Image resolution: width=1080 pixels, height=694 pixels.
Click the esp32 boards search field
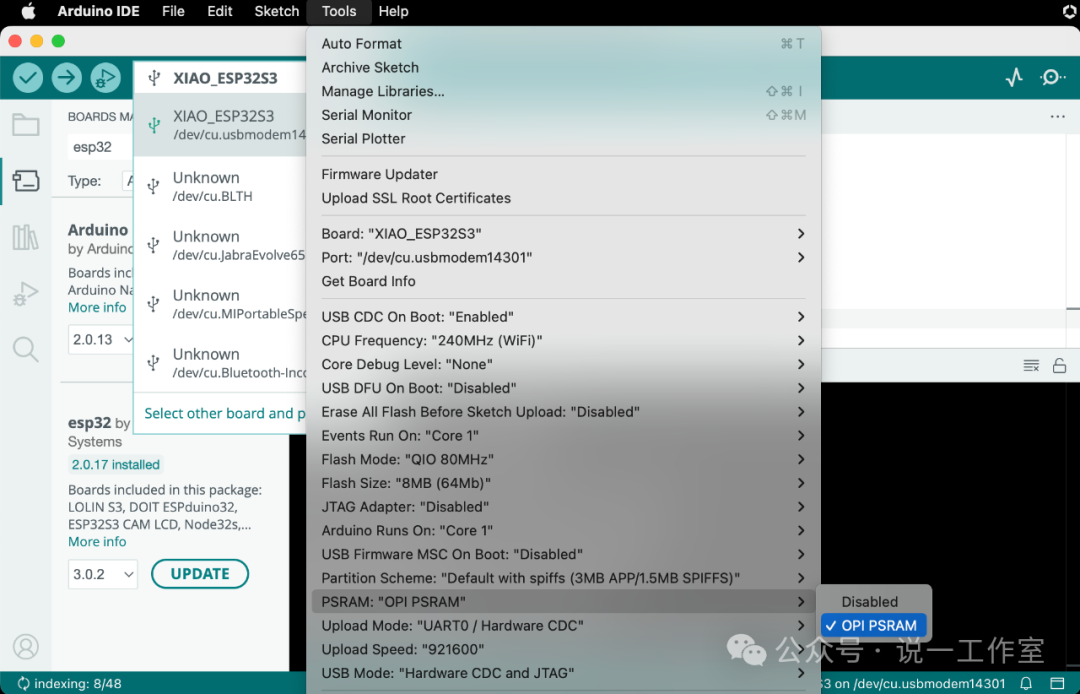click(x=101, y=147)
